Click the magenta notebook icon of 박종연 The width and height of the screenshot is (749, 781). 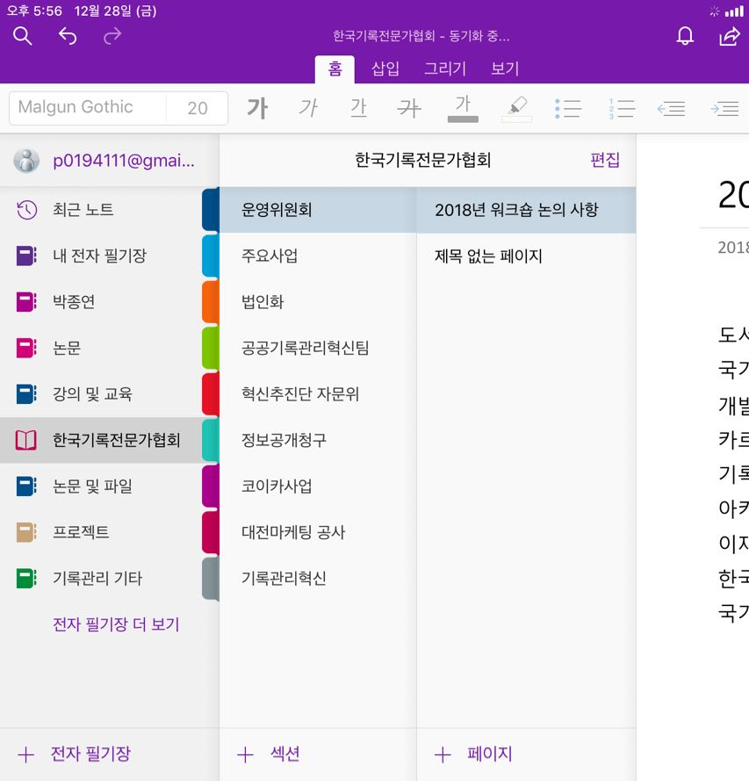coord(26,301)
